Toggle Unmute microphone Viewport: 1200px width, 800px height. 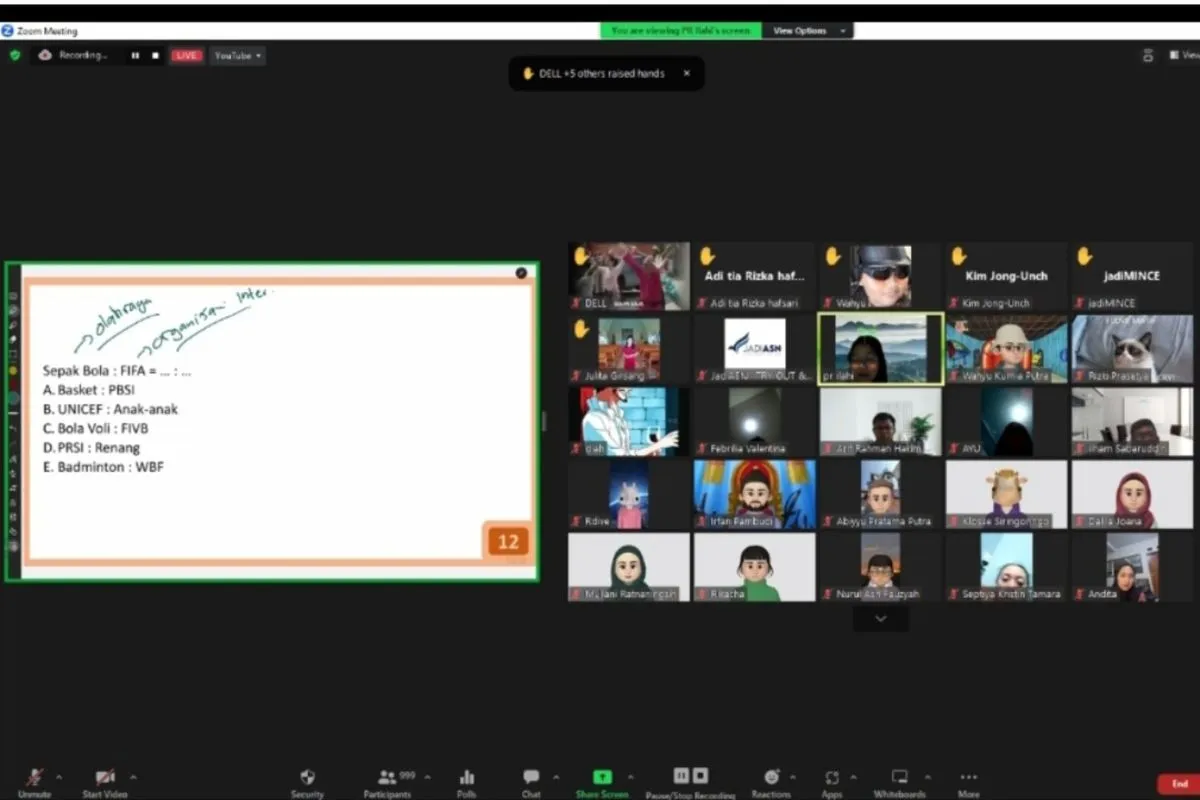click(34, 778)
